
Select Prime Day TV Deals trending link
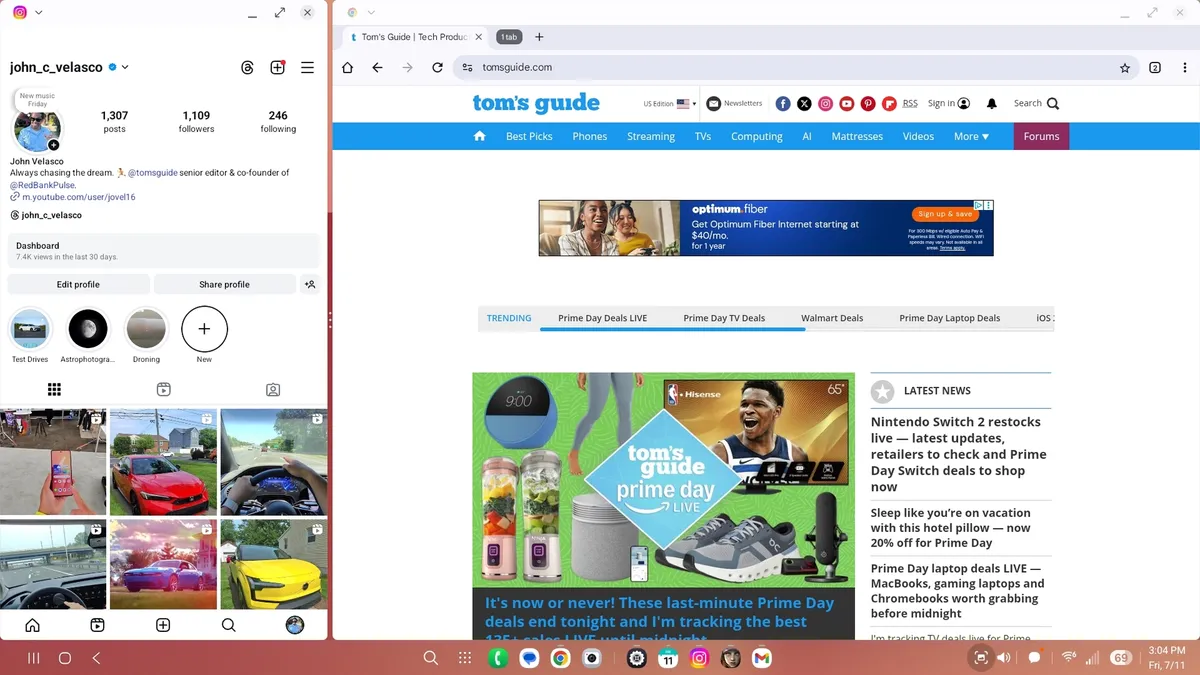[x=724, y=318]
